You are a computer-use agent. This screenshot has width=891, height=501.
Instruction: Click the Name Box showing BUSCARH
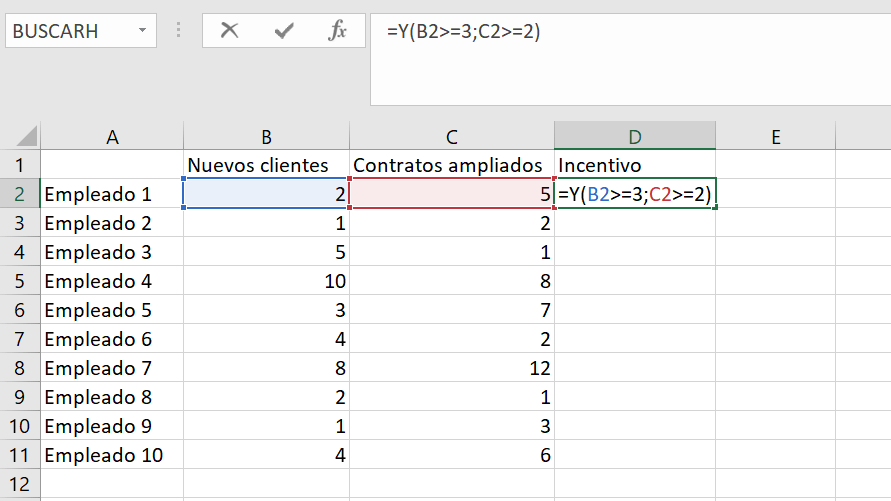(x=81, y=31)
